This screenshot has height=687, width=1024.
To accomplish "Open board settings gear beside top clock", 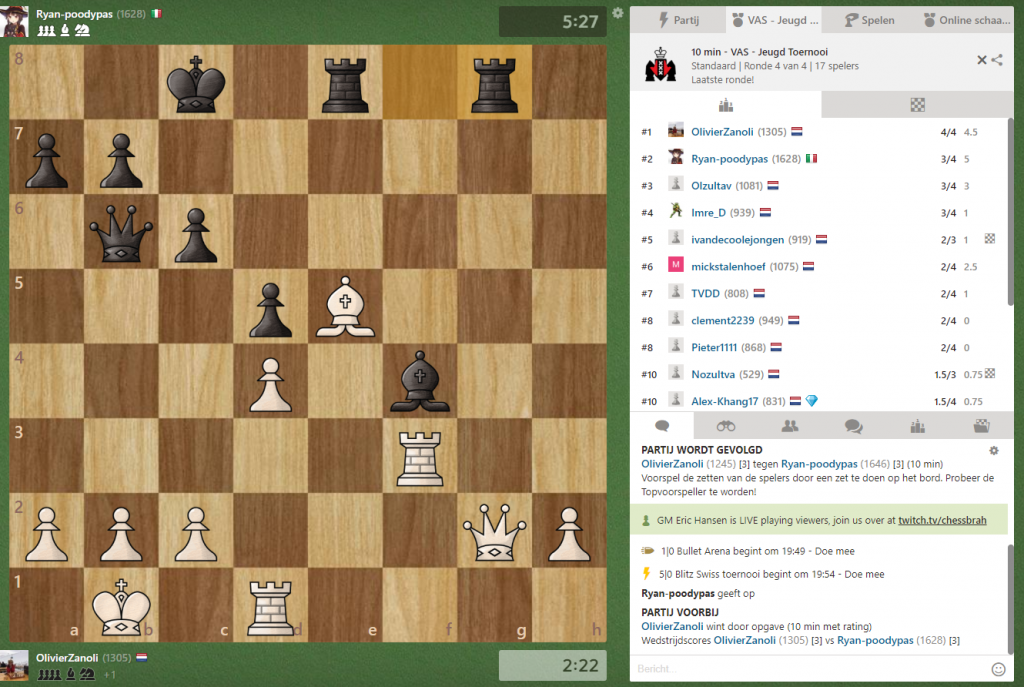I will pyautogui.click(x=618, y=12).
